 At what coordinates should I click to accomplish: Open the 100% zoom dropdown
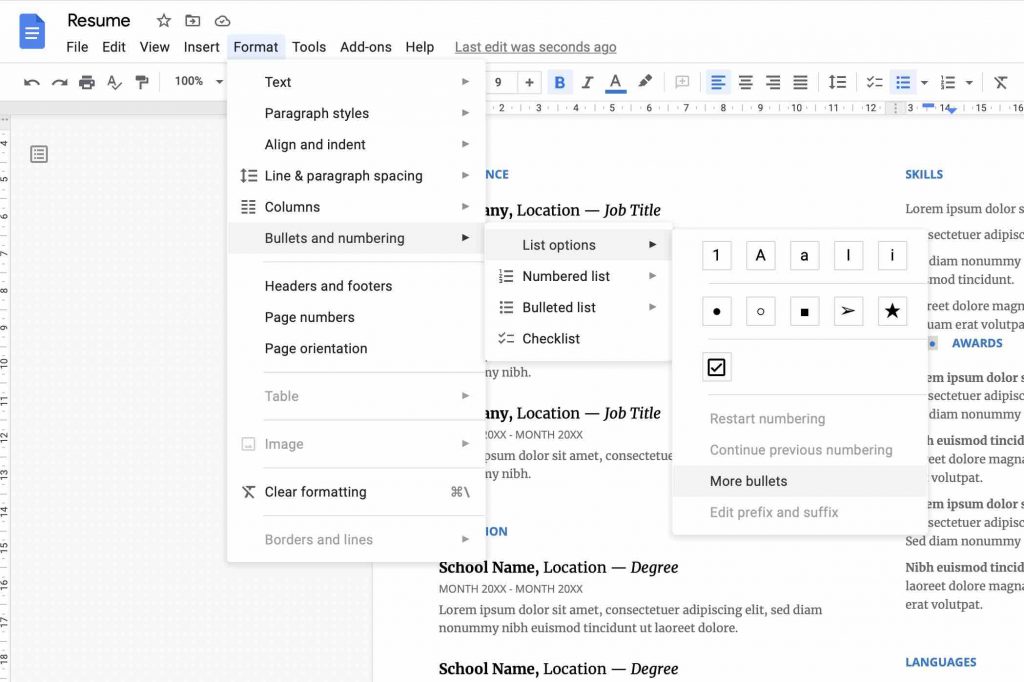tap(199, 81)
